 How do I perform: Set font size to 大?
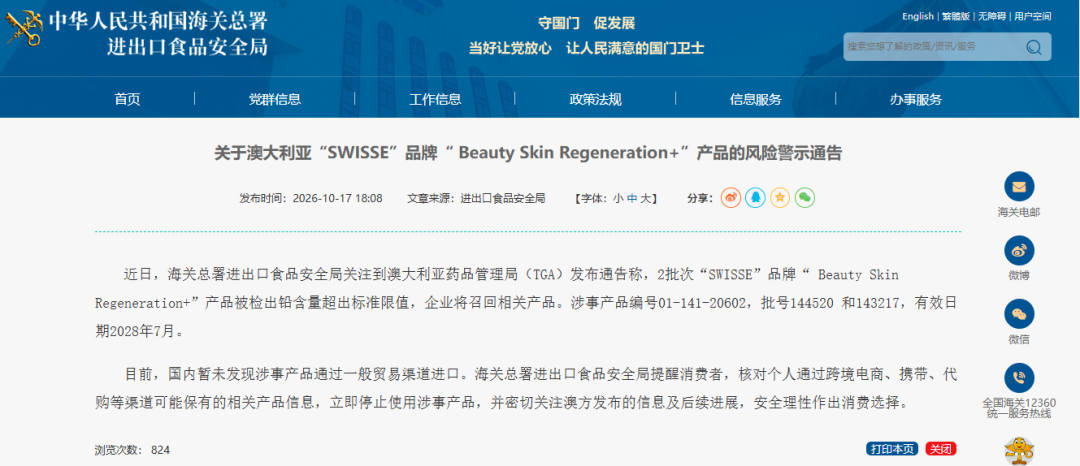point(645,198)
